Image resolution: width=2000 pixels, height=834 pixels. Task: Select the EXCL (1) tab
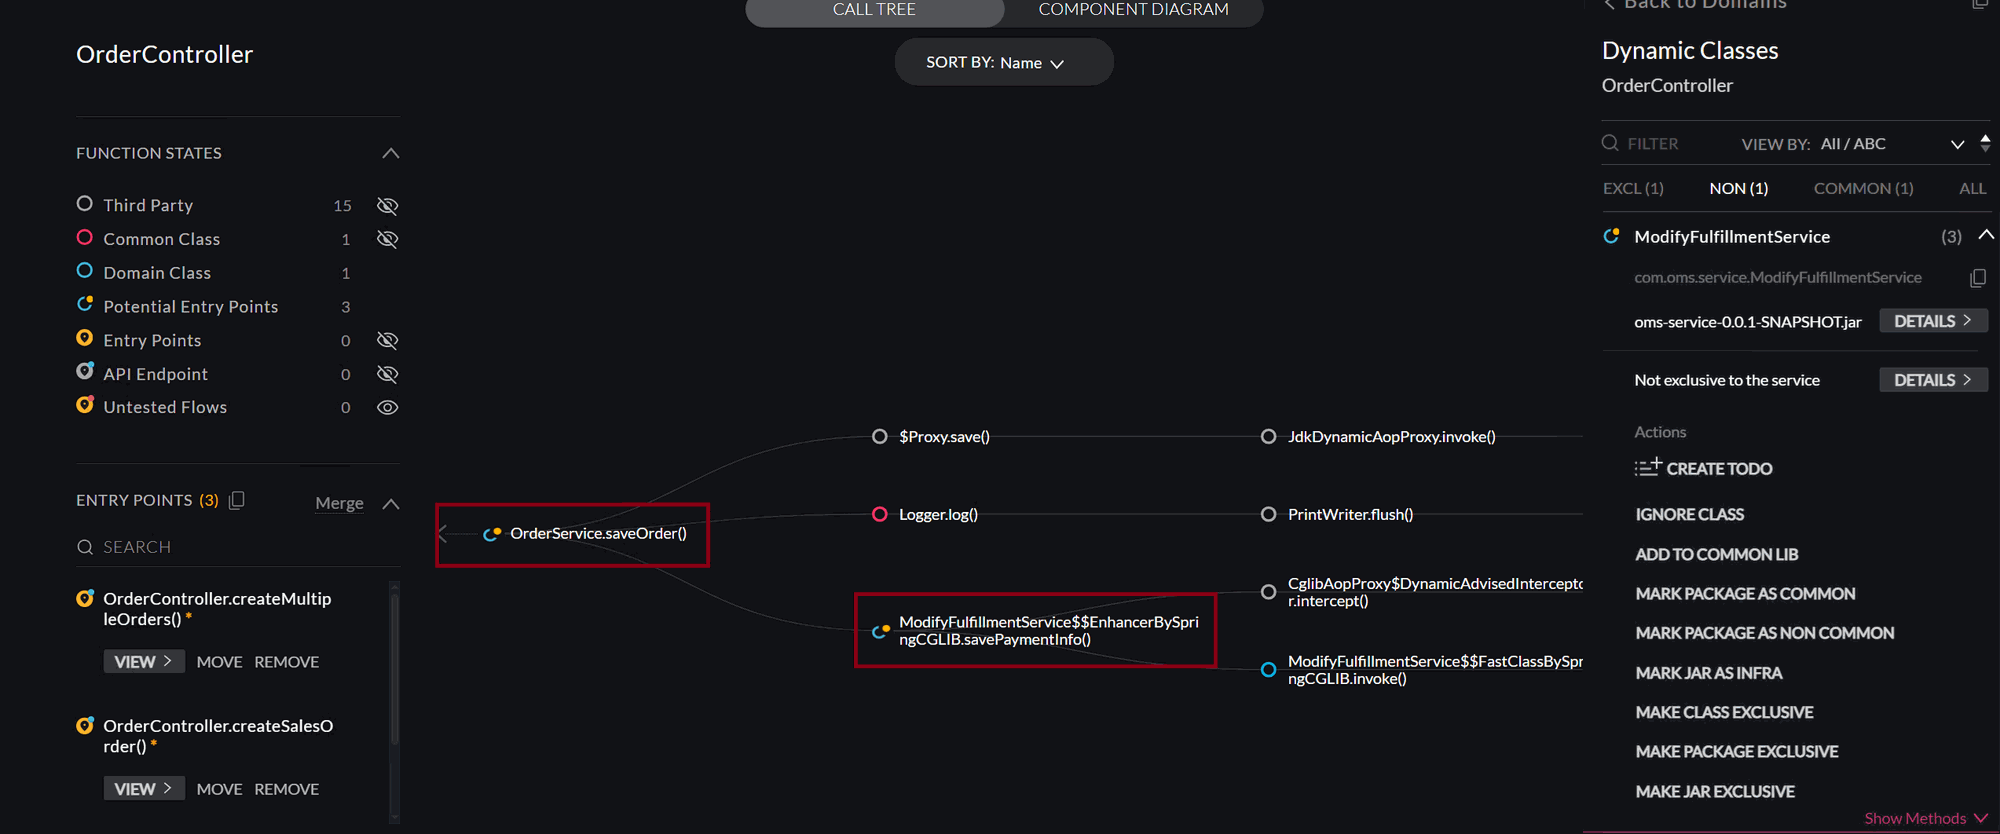click(1633, 188)
